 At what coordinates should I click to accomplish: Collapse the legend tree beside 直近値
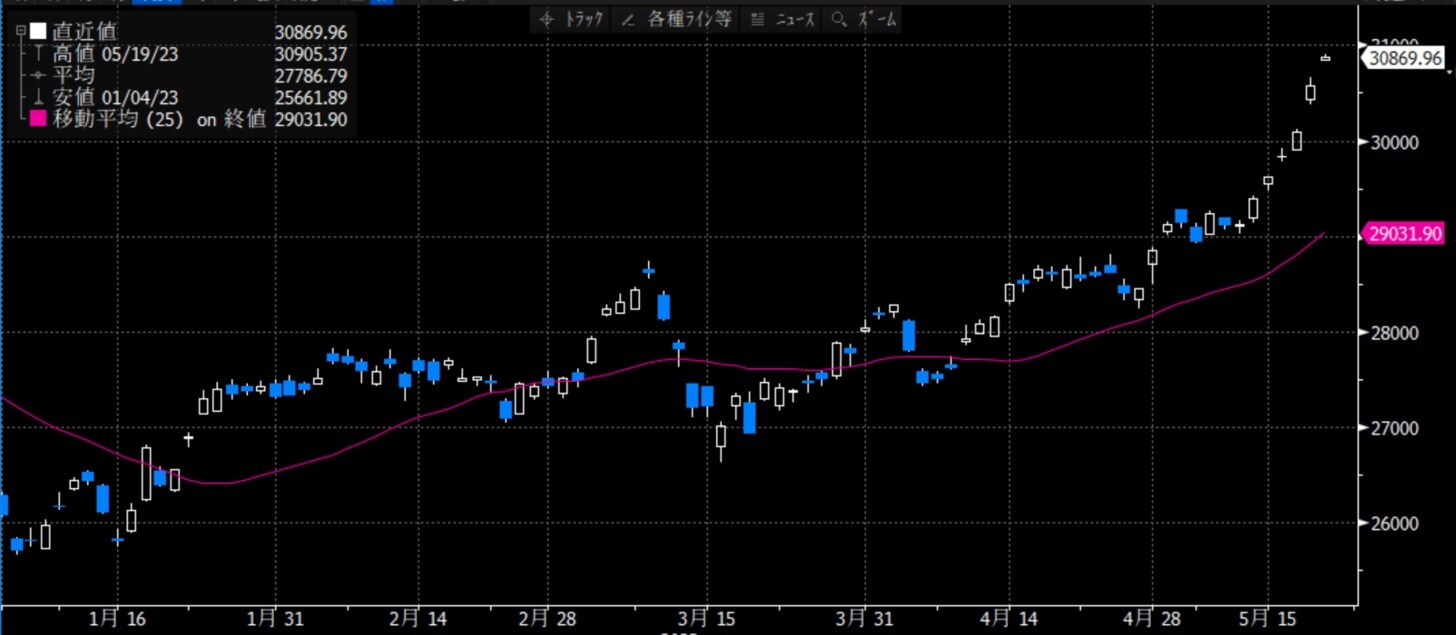click(20, 32)
